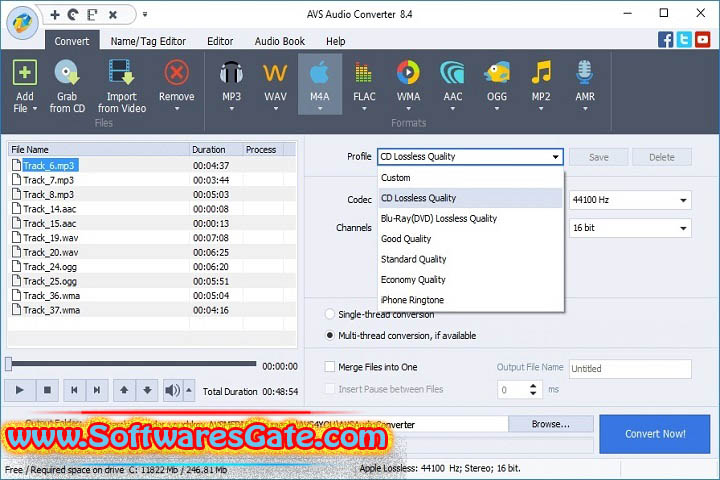Image resolution: width=720 pixels, height=480 pixels.
Task: Choose iPhone Ringtone profile
Action: [x=471, y=300]
